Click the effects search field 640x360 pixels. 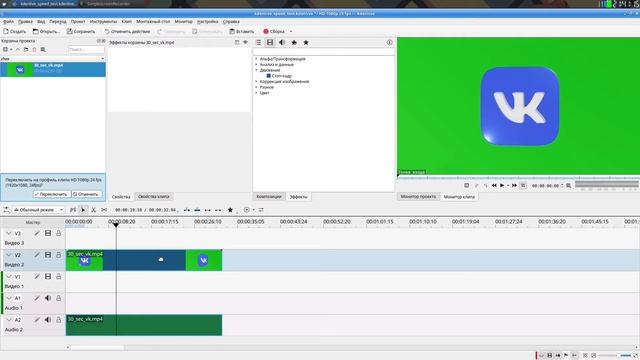(x=324, y=52)
